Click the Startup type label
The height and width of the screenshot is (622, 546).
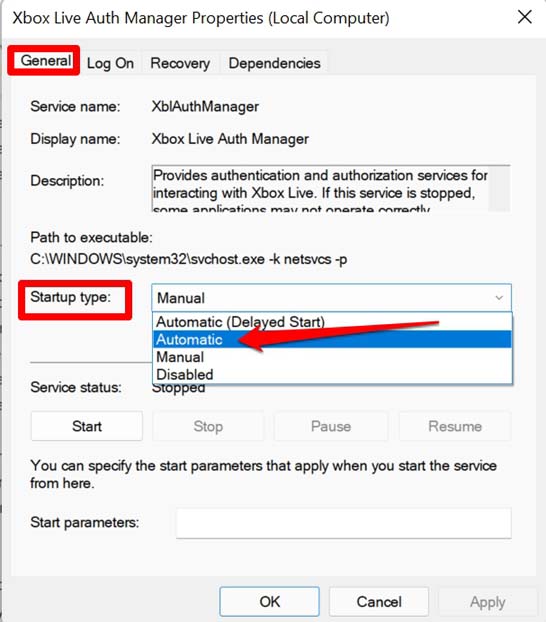click(71, 297)
